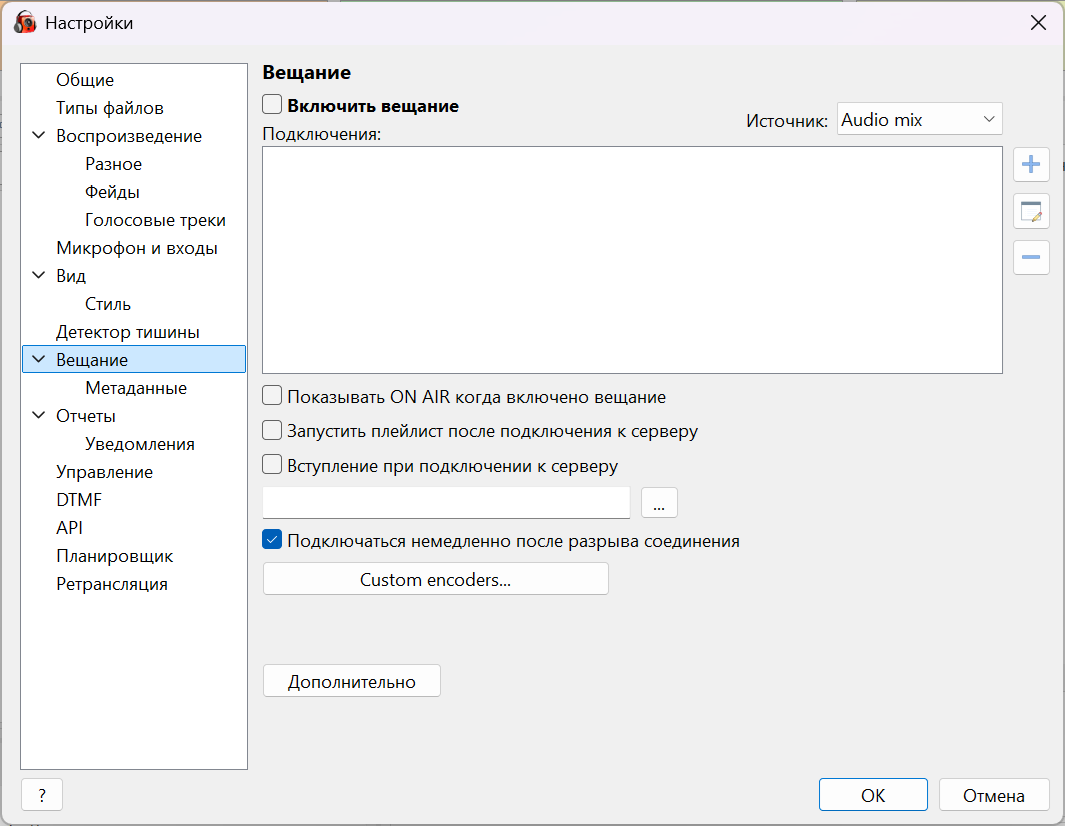Image resolution: width=1065 pixels, height=826 pixels.
Task: Select Метаданные in the settings tree
Action: click(136, 388)
